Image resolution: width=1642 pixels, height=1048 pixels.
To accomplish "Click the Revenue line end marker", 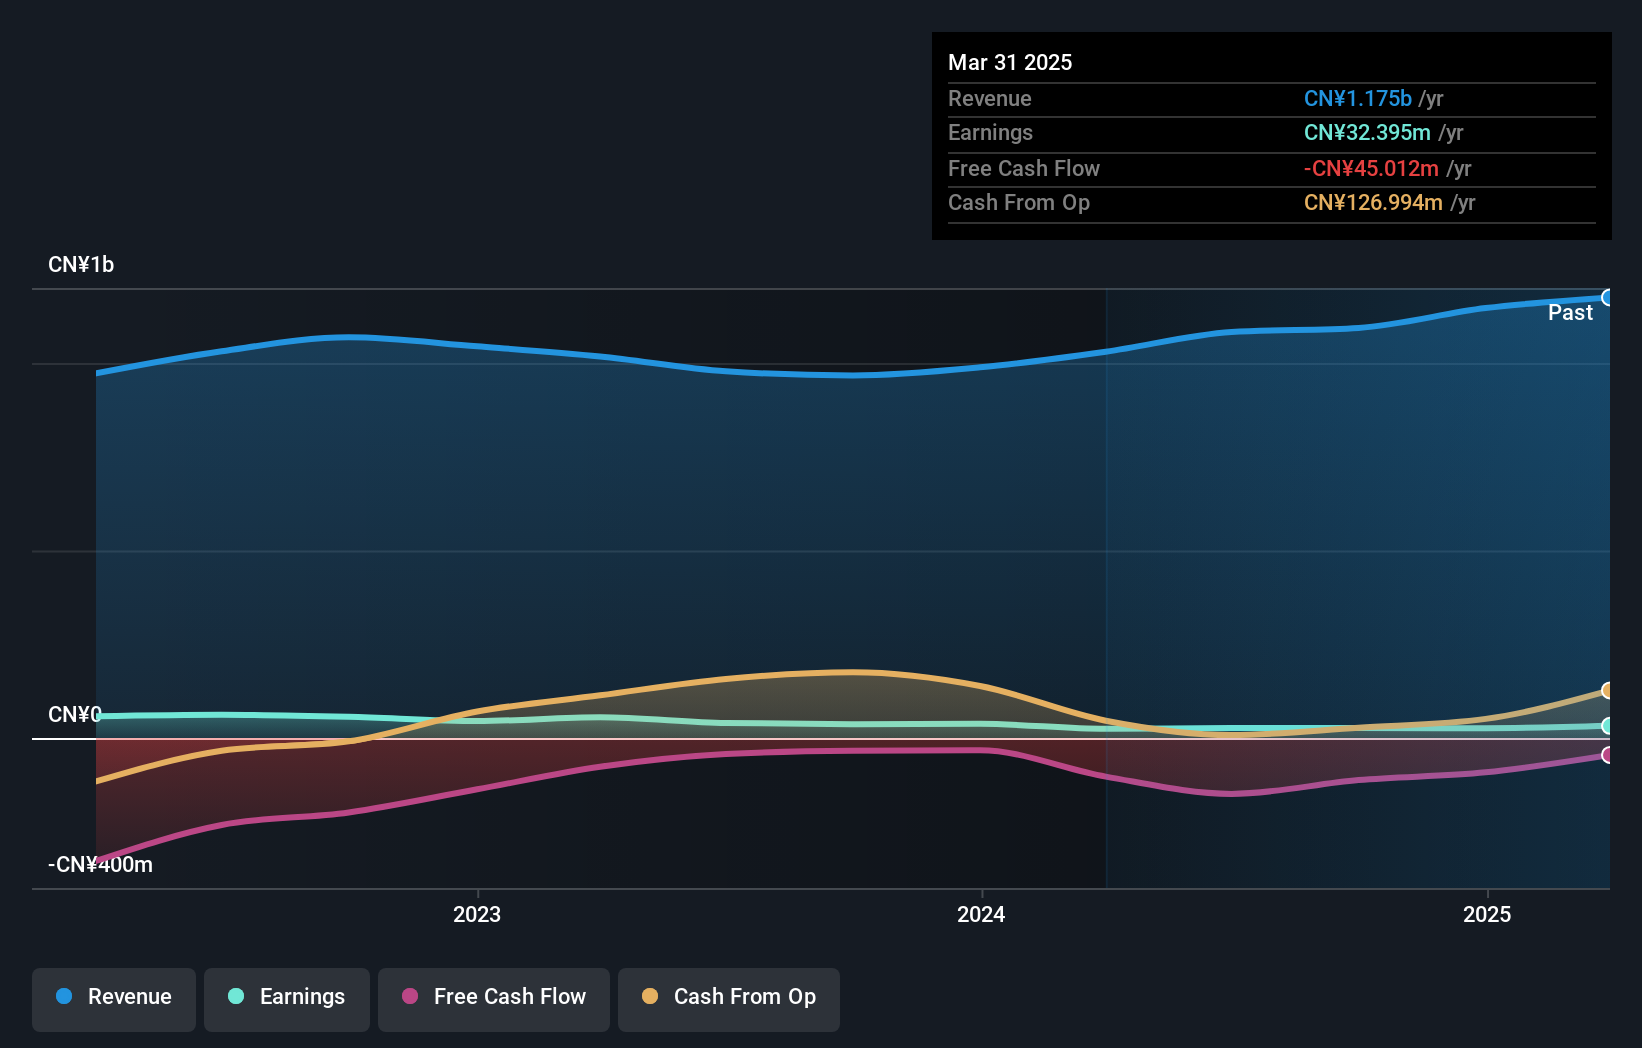I will (x=1607, y=298).
